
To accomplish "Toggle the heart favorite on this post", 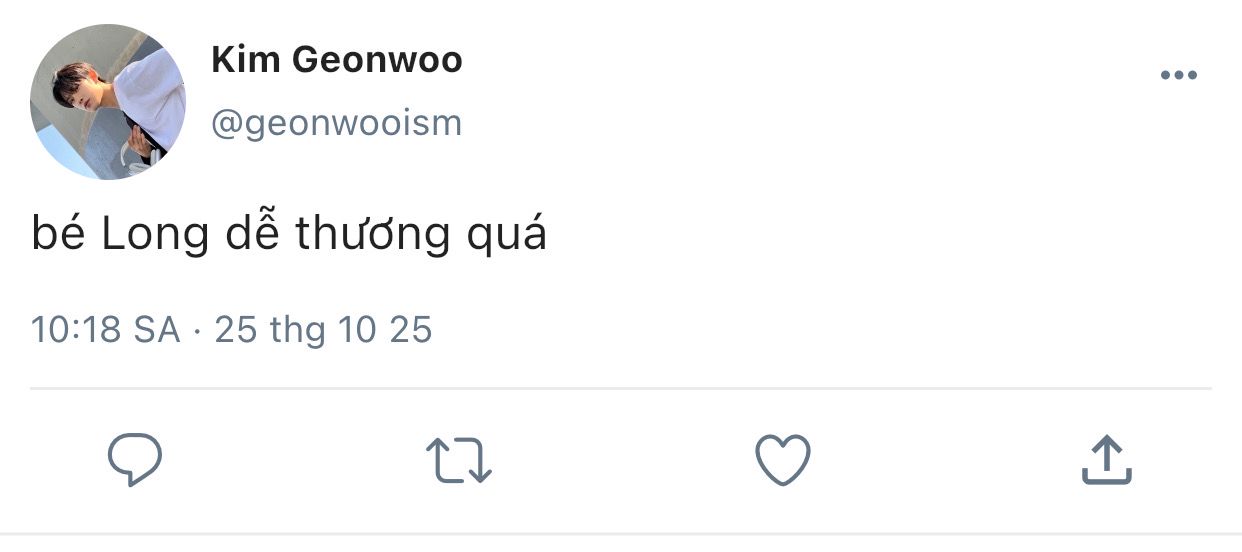I will 782,461.
